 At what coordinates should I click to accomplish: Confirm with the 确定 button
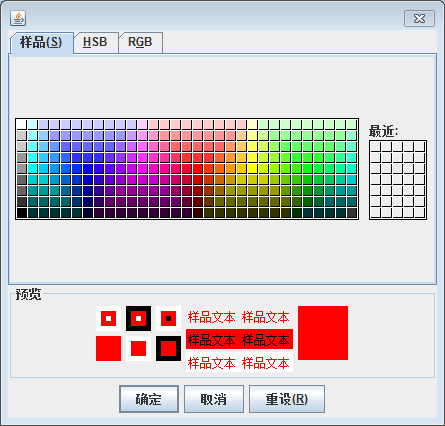click(x=149, y=399)
